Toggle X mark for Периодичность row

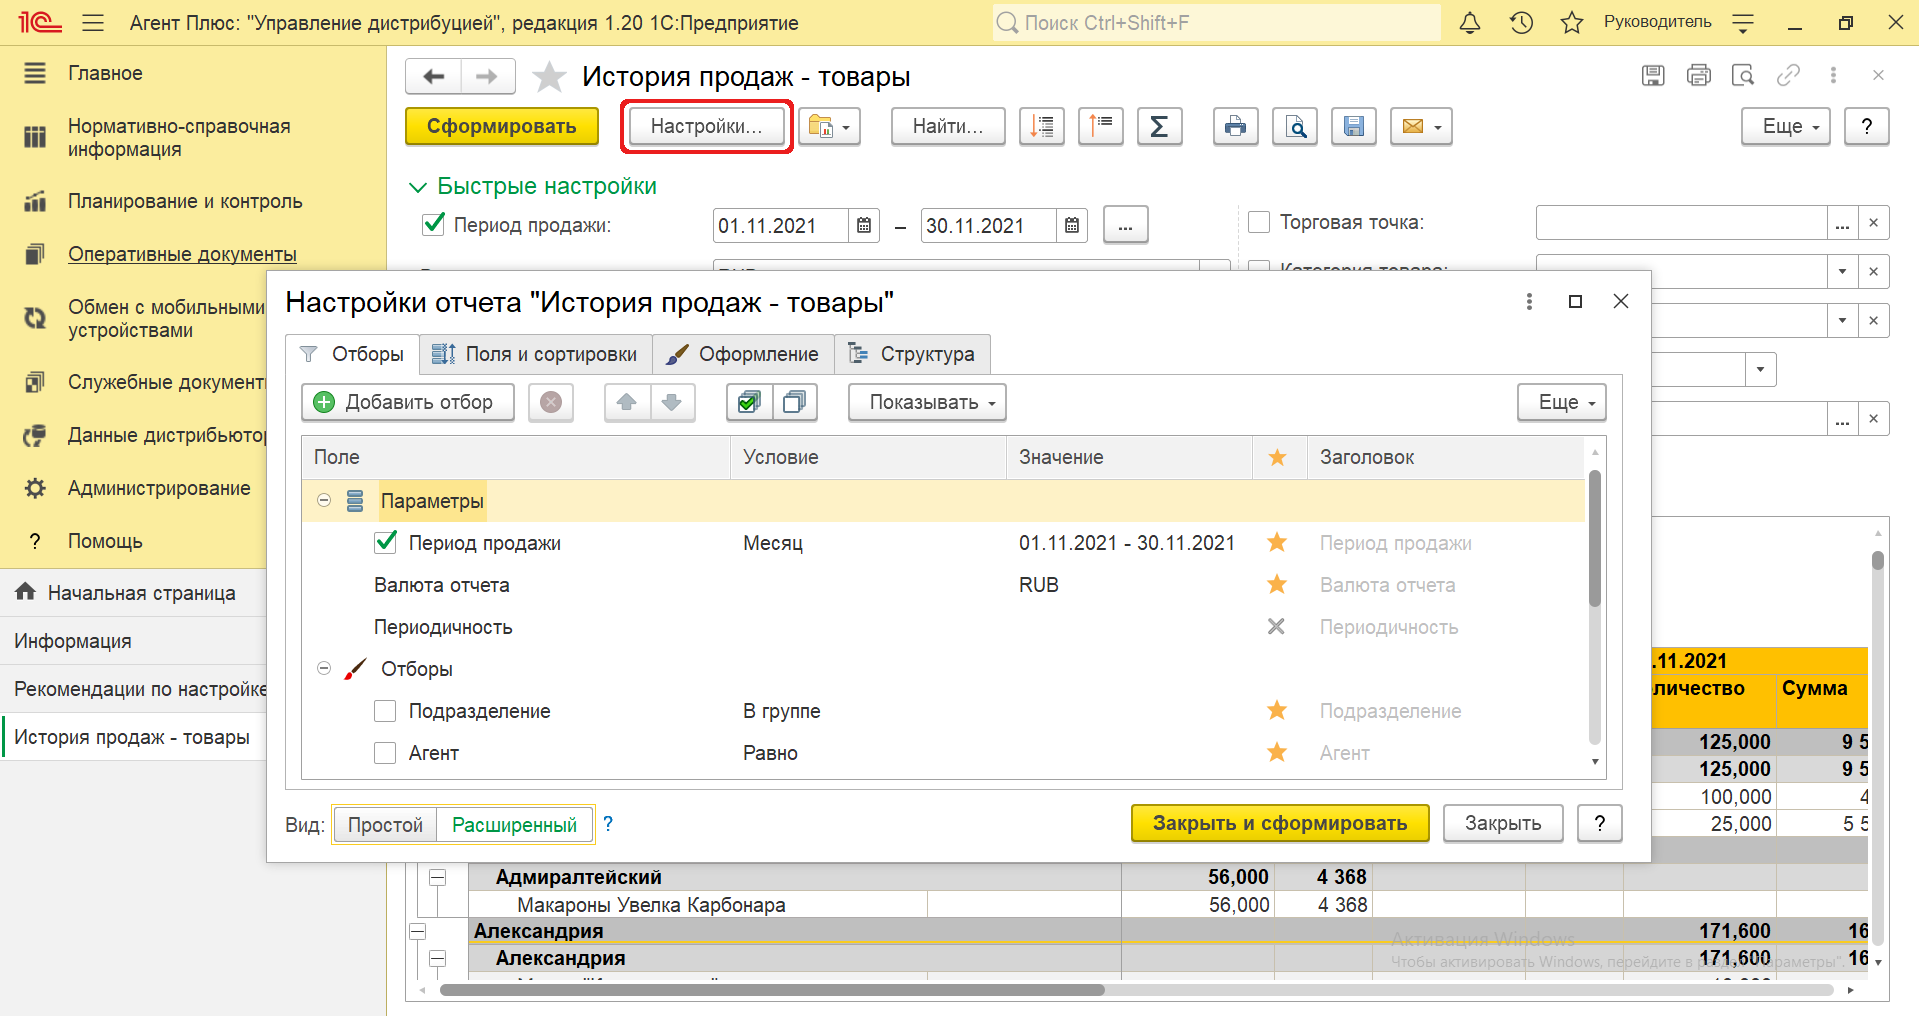[1276, 627]
